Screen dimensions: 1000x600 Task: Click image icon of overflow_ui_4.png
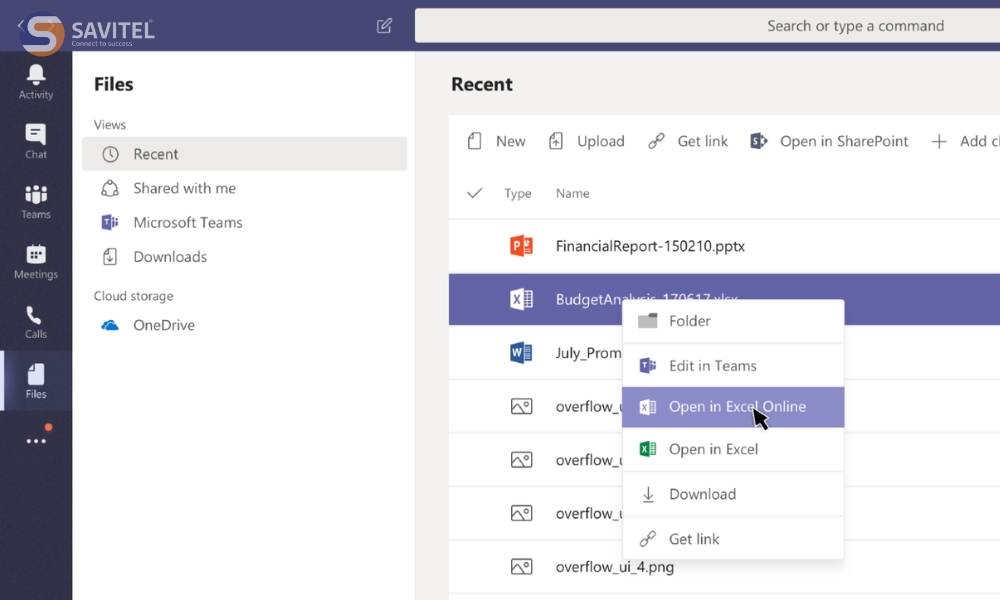point(521,566)
